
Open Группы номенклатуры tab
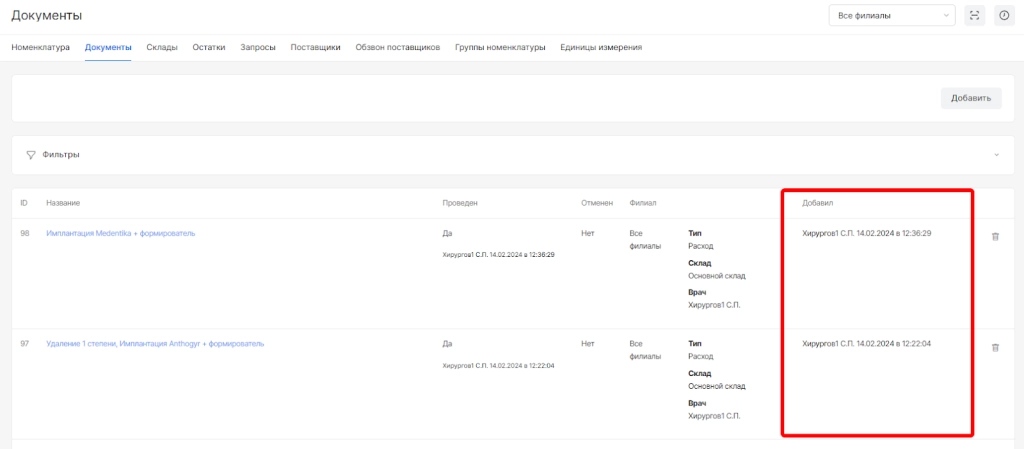[500, 47]
